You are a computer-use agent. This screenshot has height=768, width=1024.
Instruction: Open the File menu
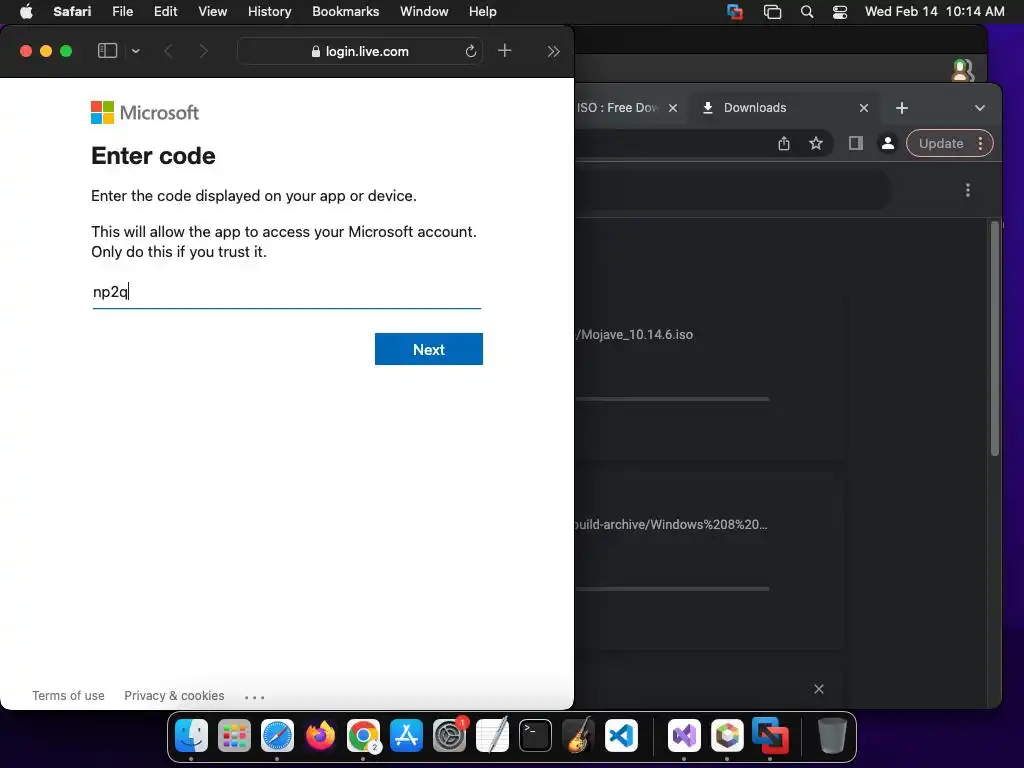click(123, 12)
